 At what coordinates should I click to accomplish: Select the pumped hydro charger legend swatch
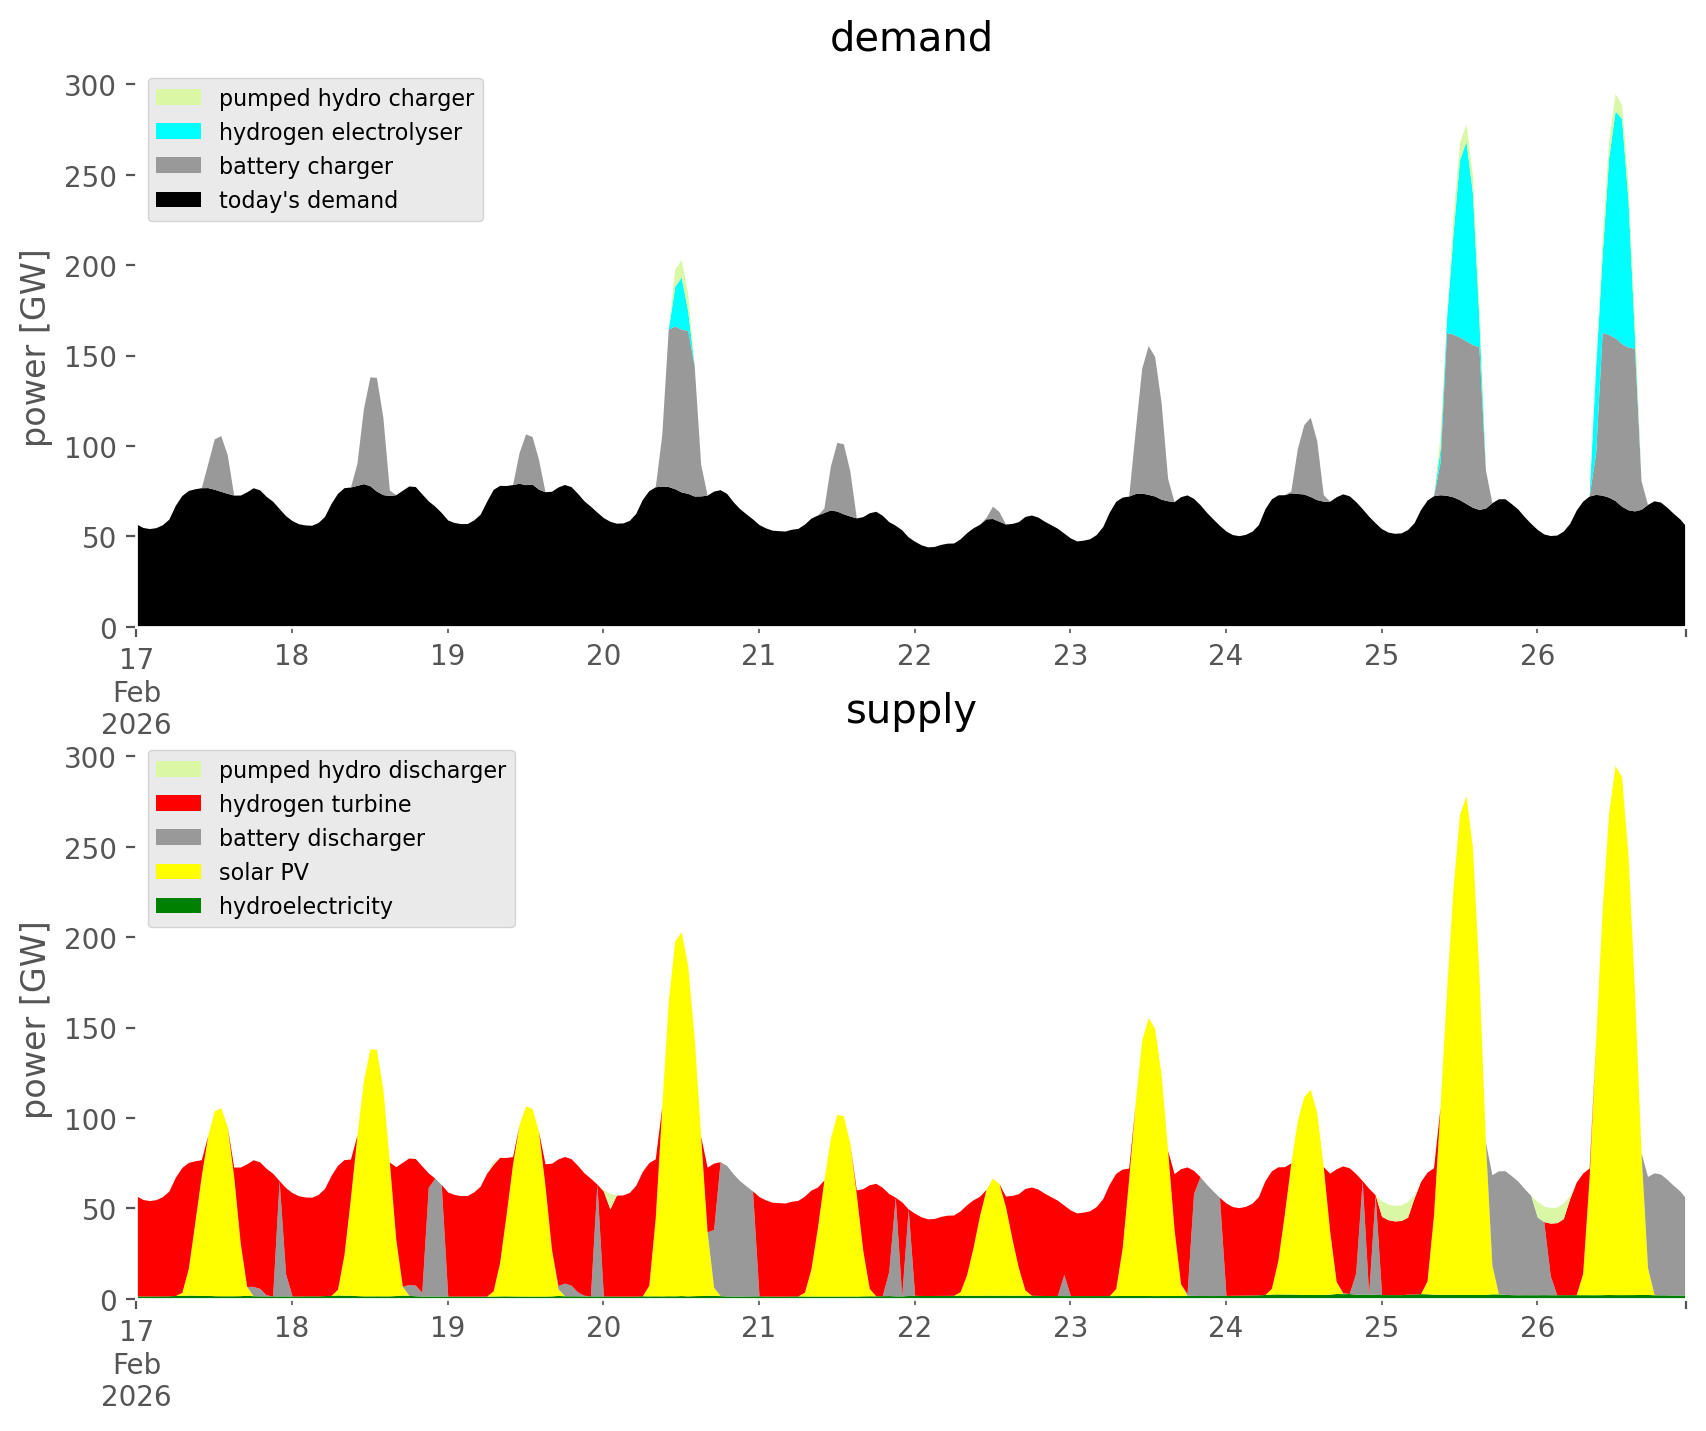tap(179, 98)
